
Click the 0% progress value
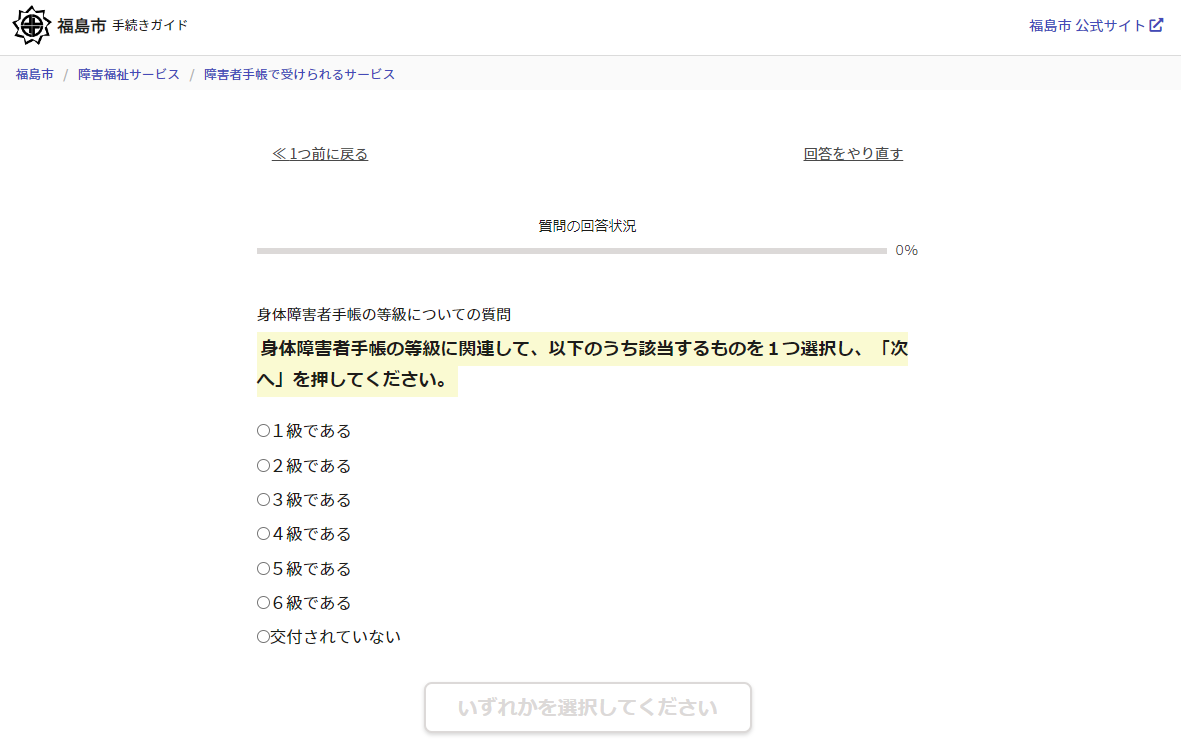coord(906,250)
